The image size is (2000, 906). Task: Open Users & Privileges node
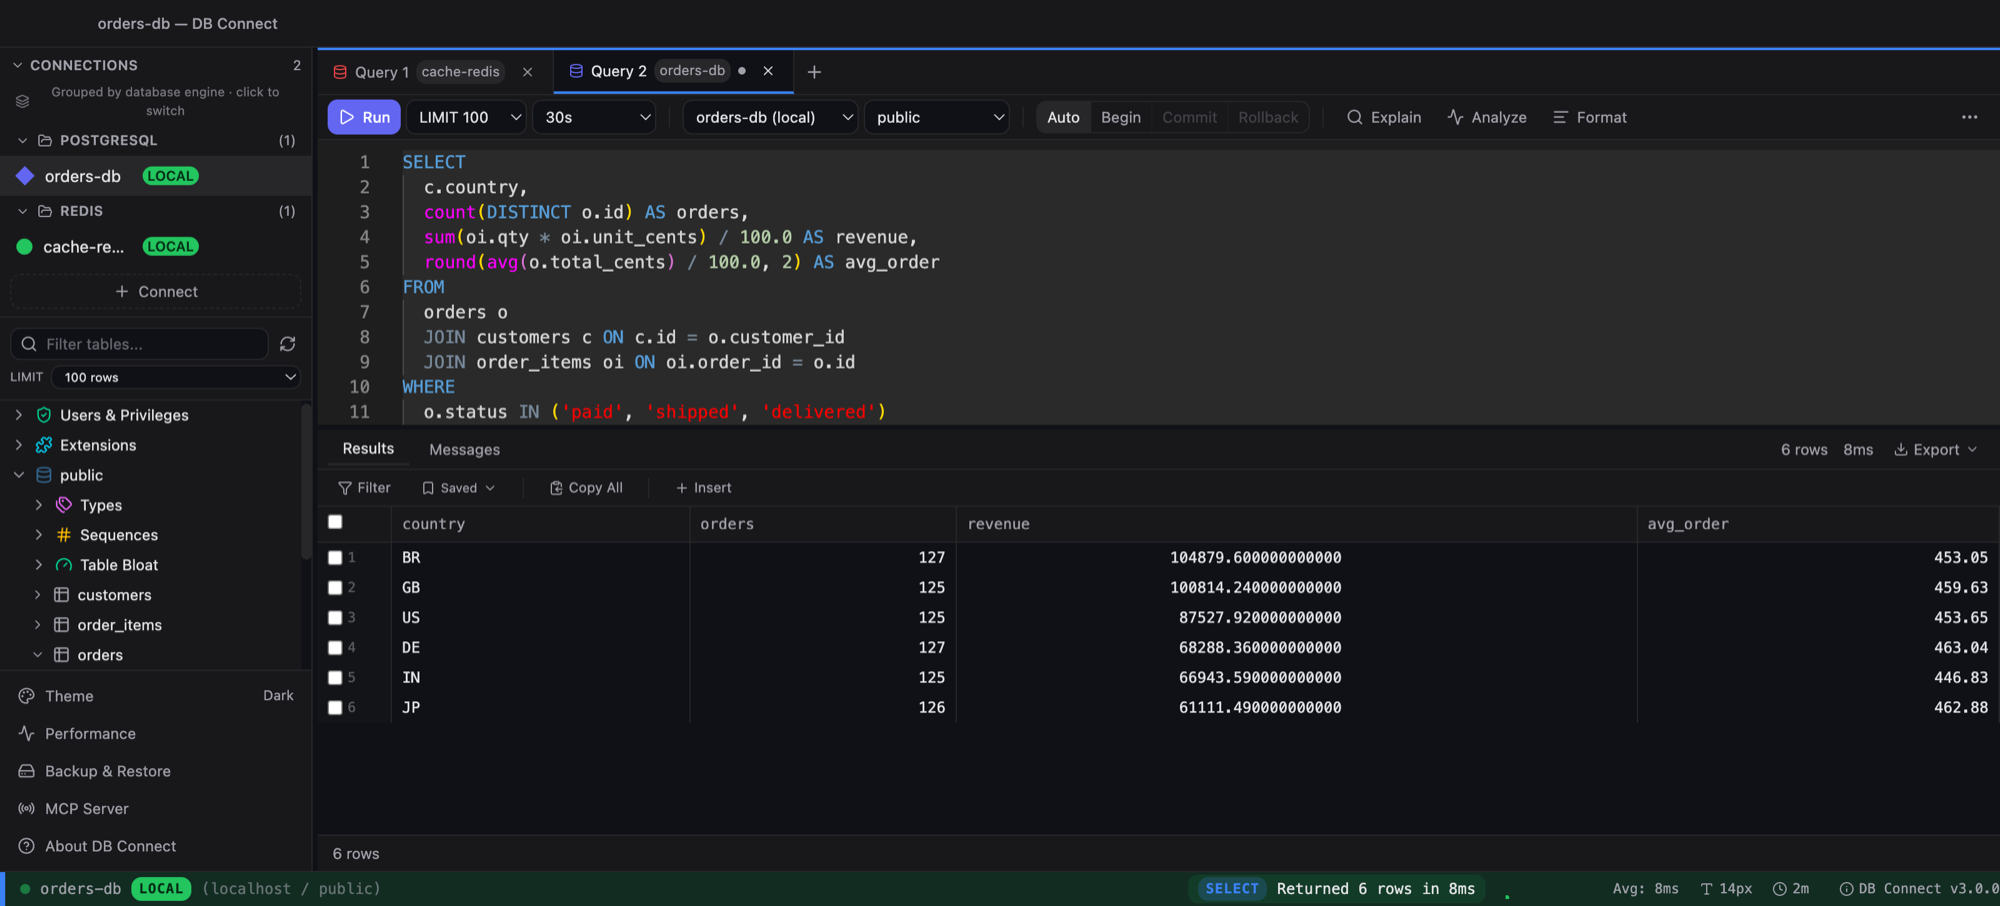124,415
